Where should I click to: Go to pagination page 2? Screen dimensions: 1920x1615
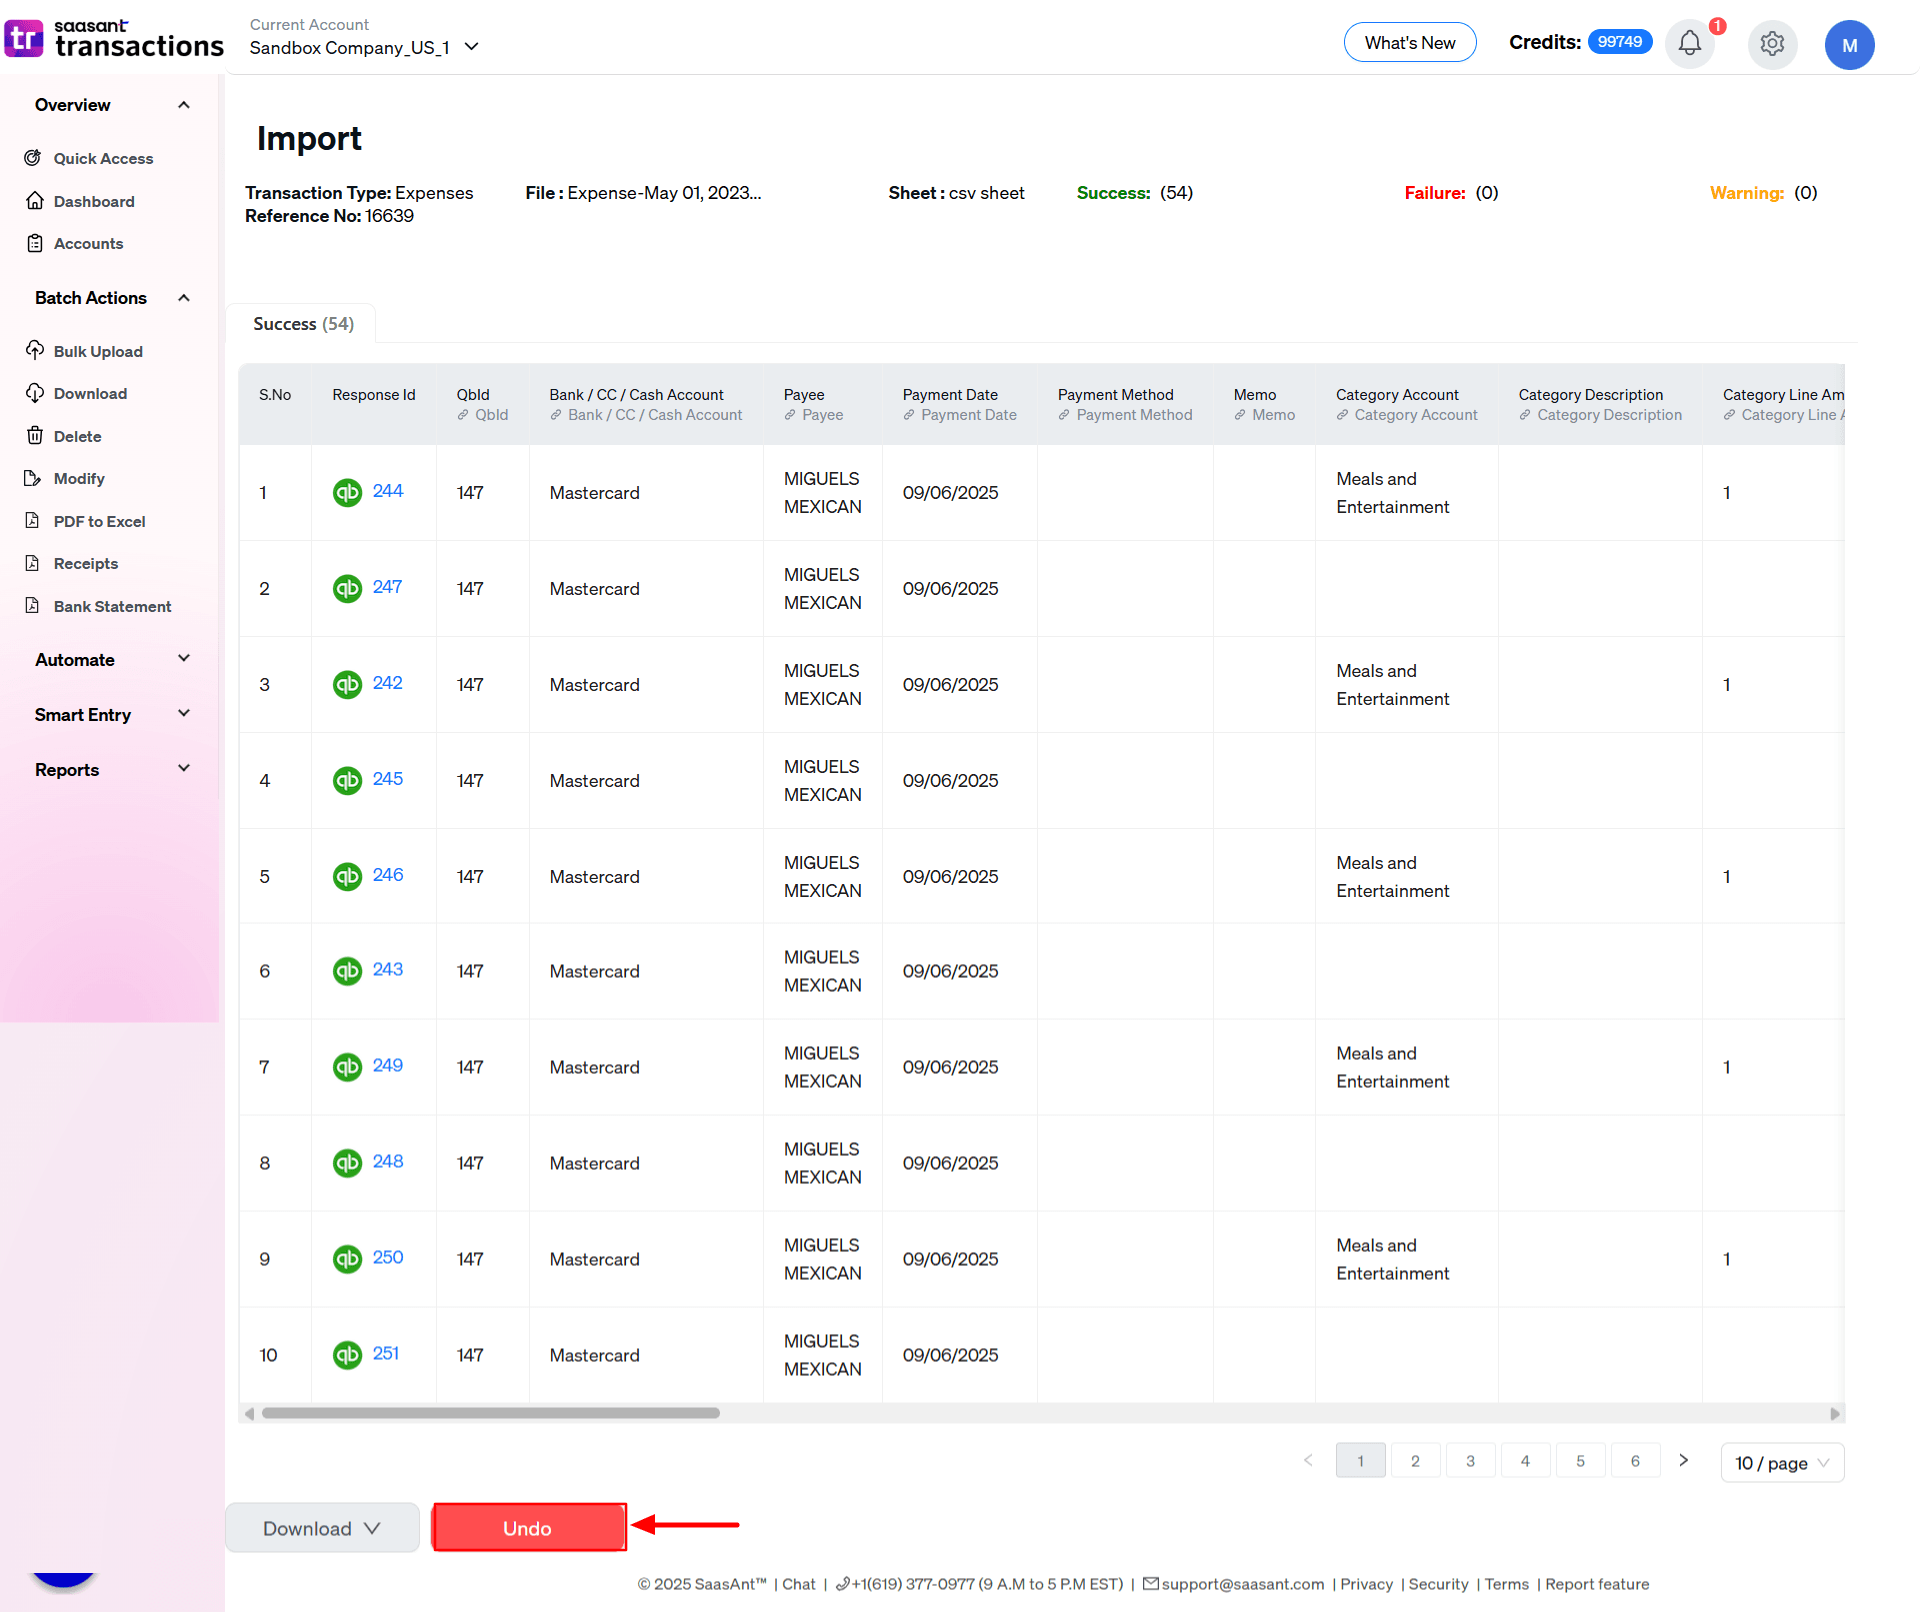point(1415,1461)
